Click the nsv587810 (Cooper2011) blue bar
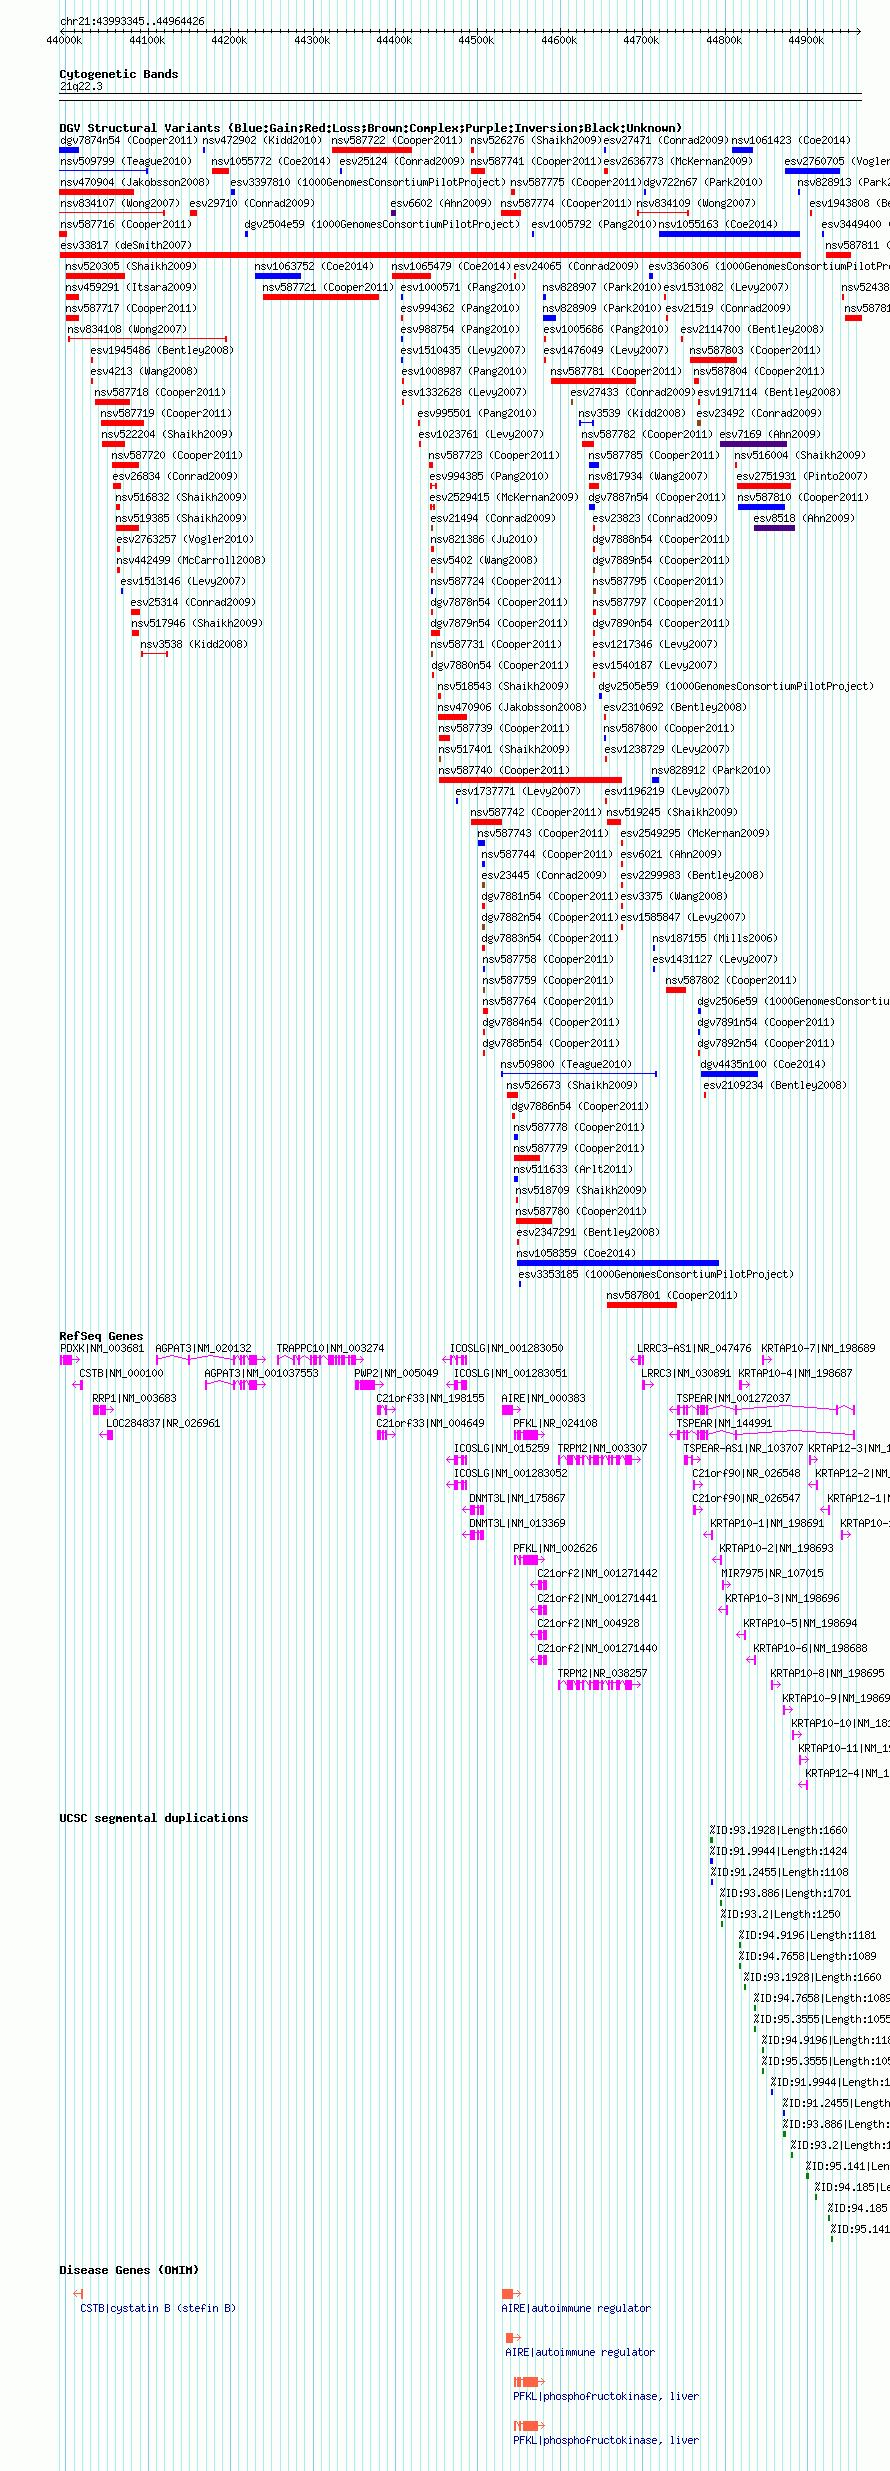Image resolution: width=890 pixels, height=2471 pixels. [761, 507]
